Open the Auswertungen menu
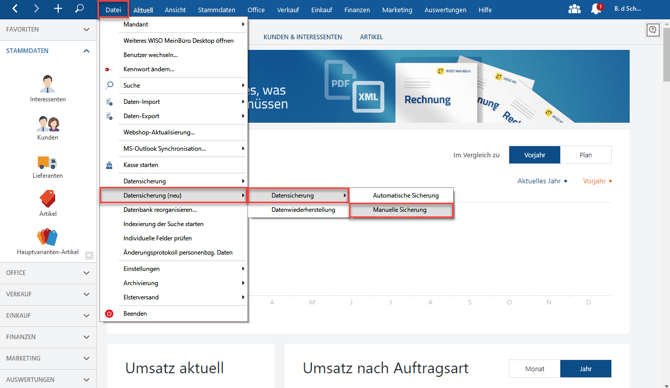Viewport: 670px width, 388px height. click(x=445, y=10)
